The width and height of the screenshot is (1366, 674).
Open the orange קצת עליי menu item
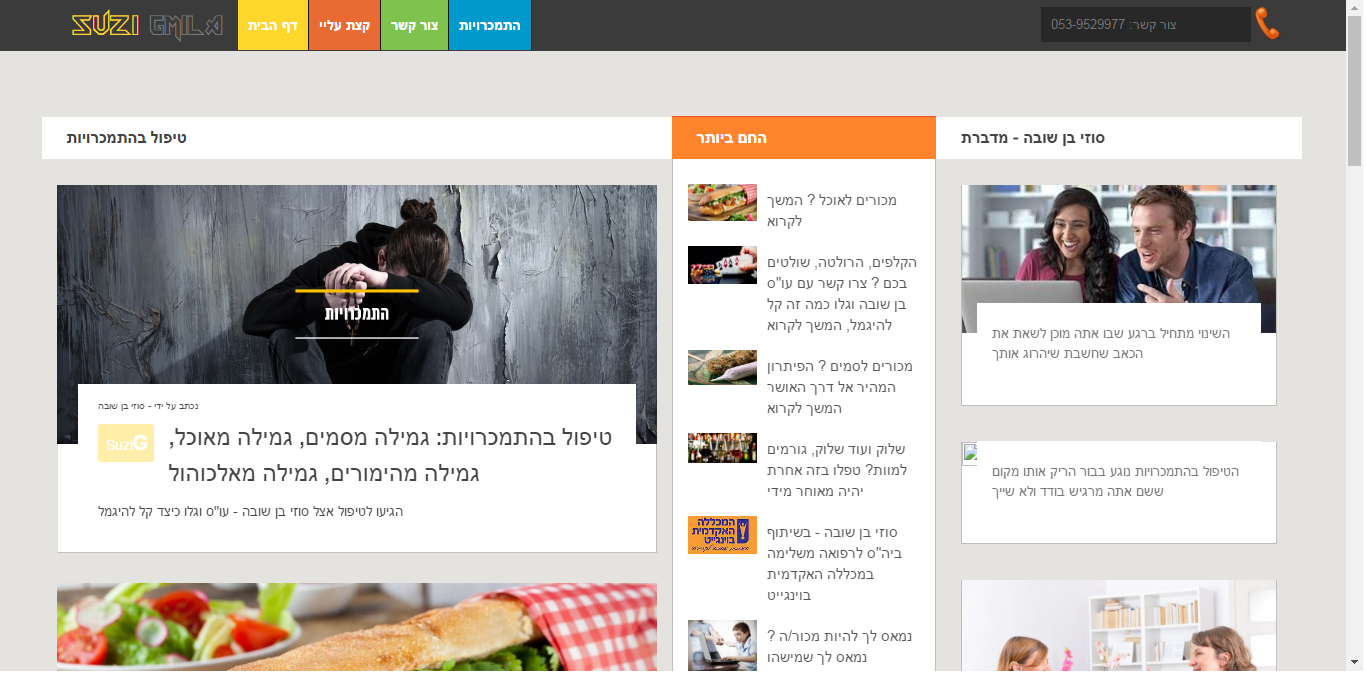point(344,25)
